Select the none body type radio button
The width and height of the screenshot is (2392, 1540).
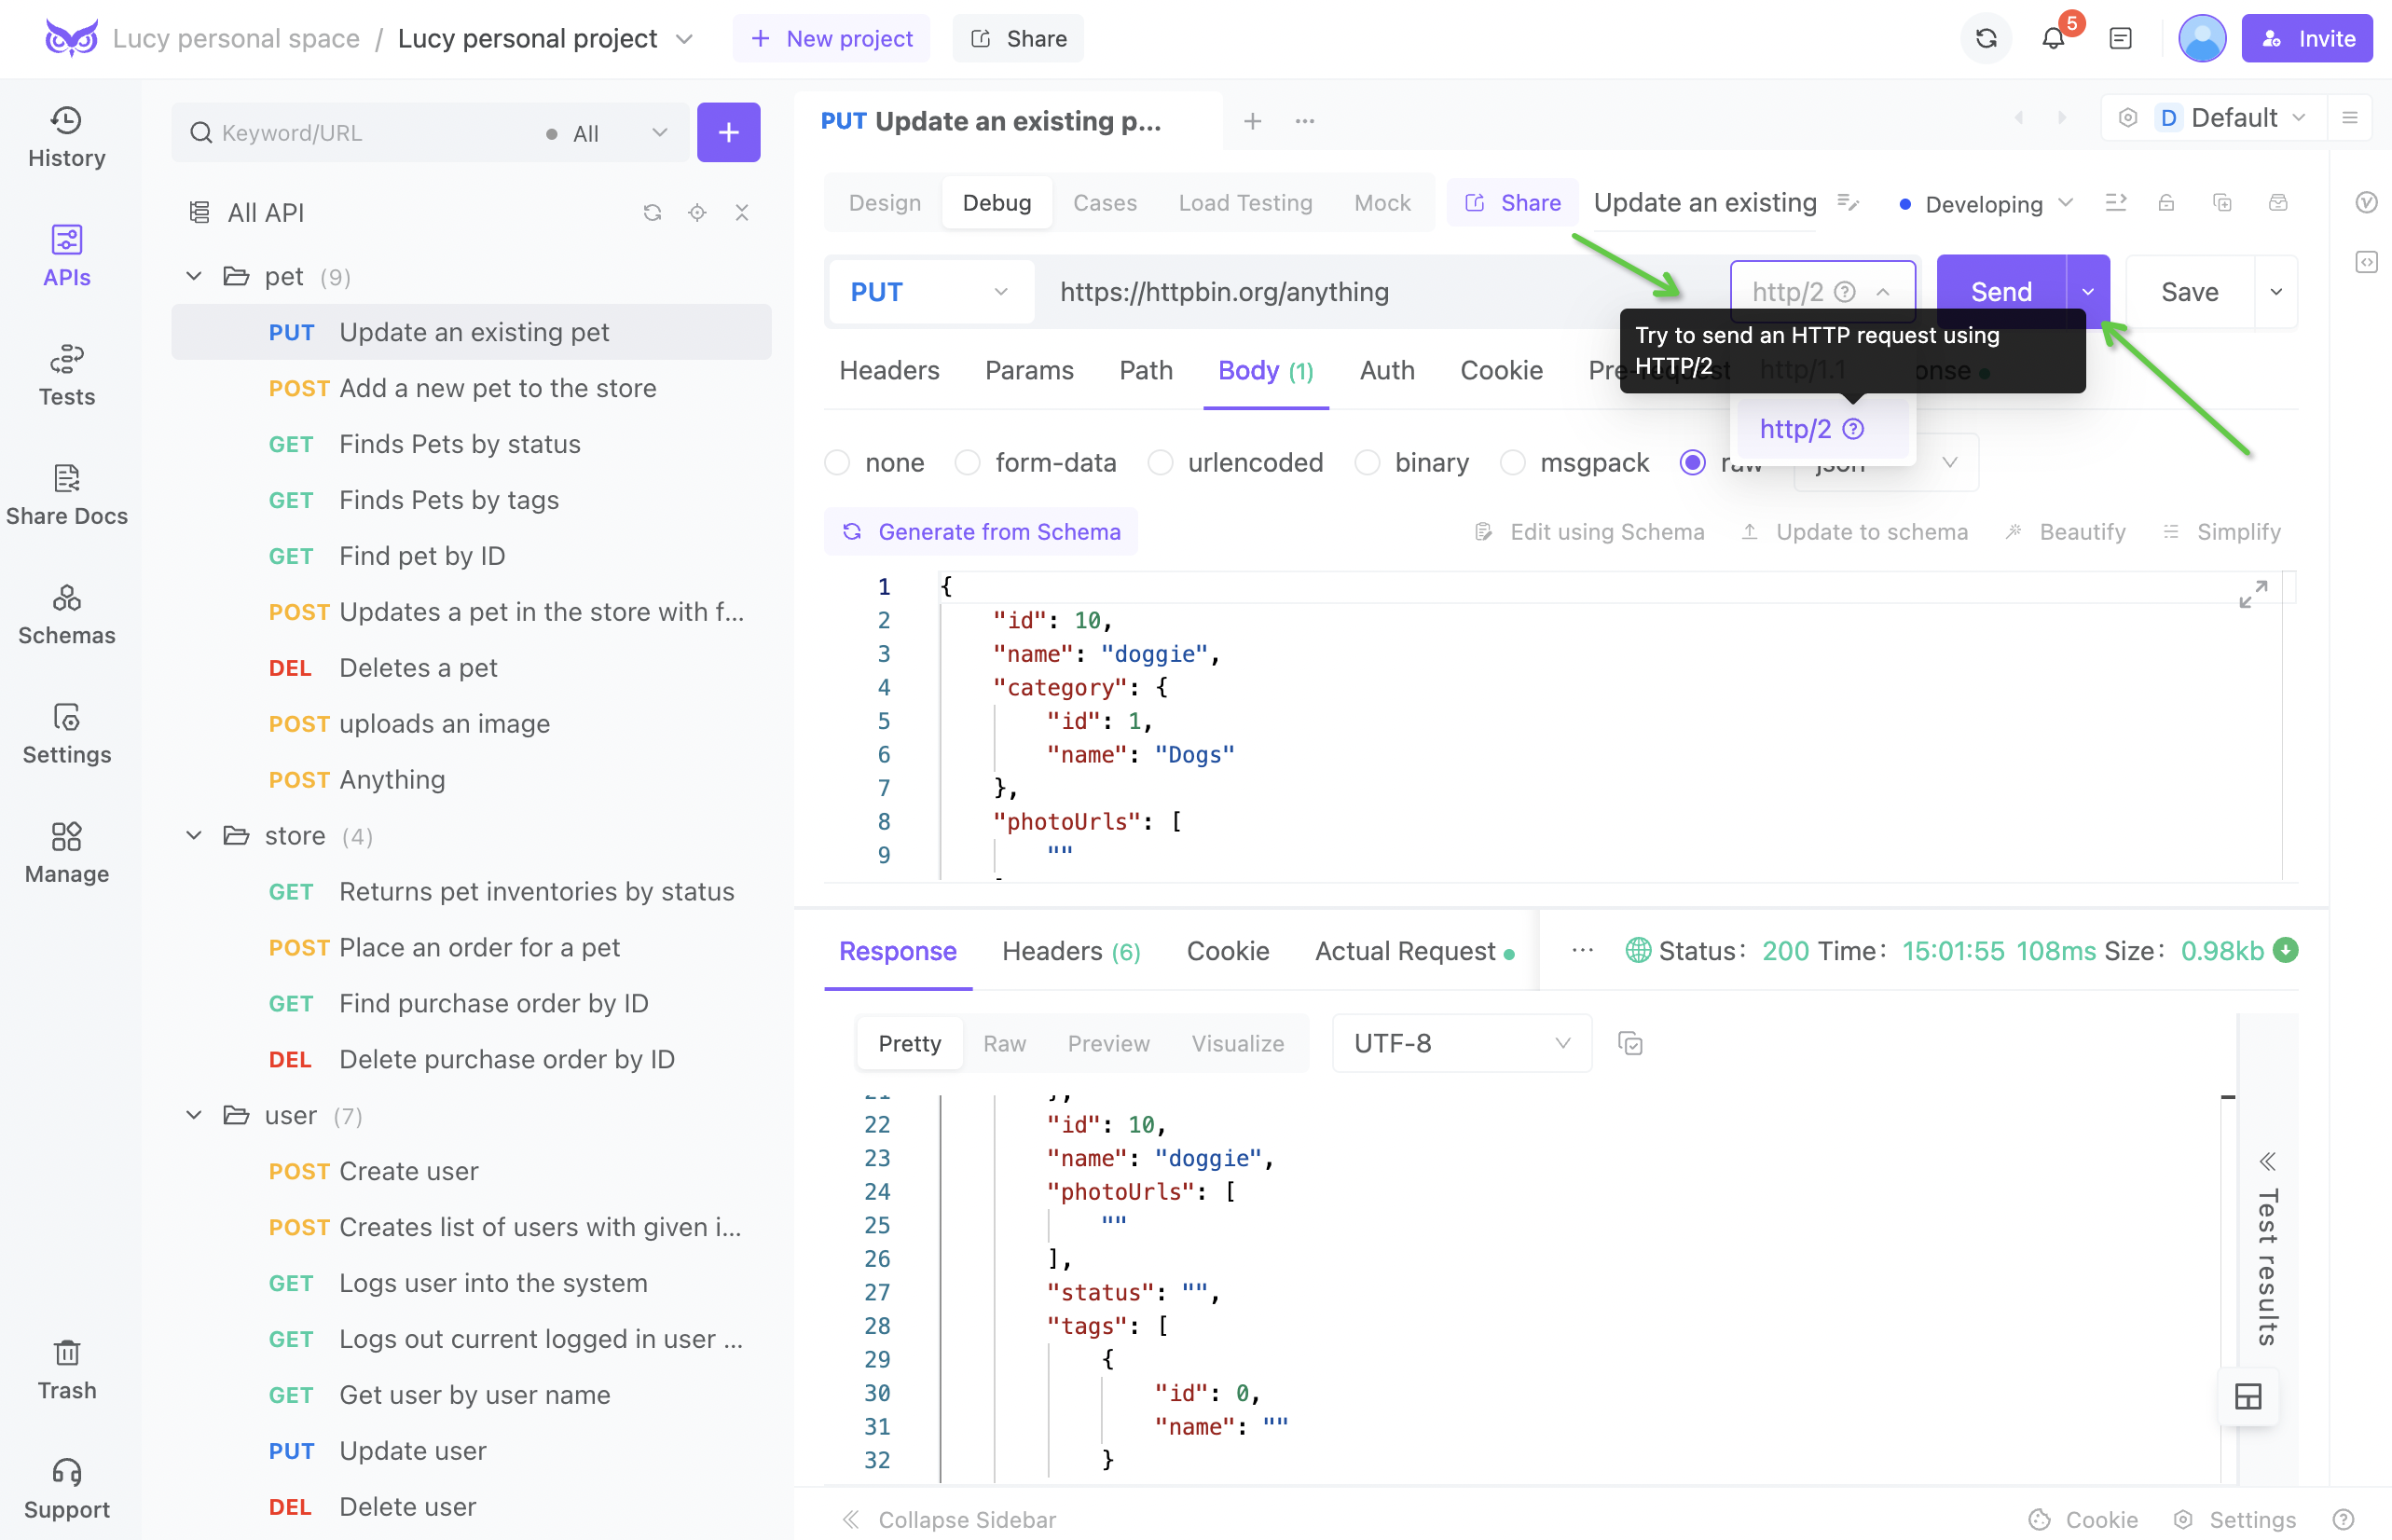pyautogui.click(x=839, y=462)
